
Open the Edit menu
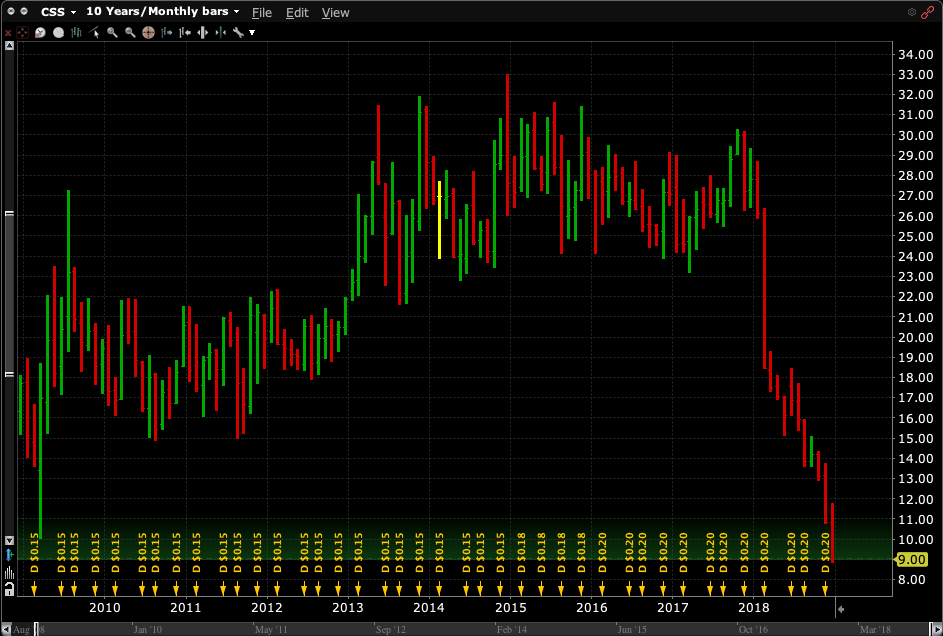[x=297, y=13]
